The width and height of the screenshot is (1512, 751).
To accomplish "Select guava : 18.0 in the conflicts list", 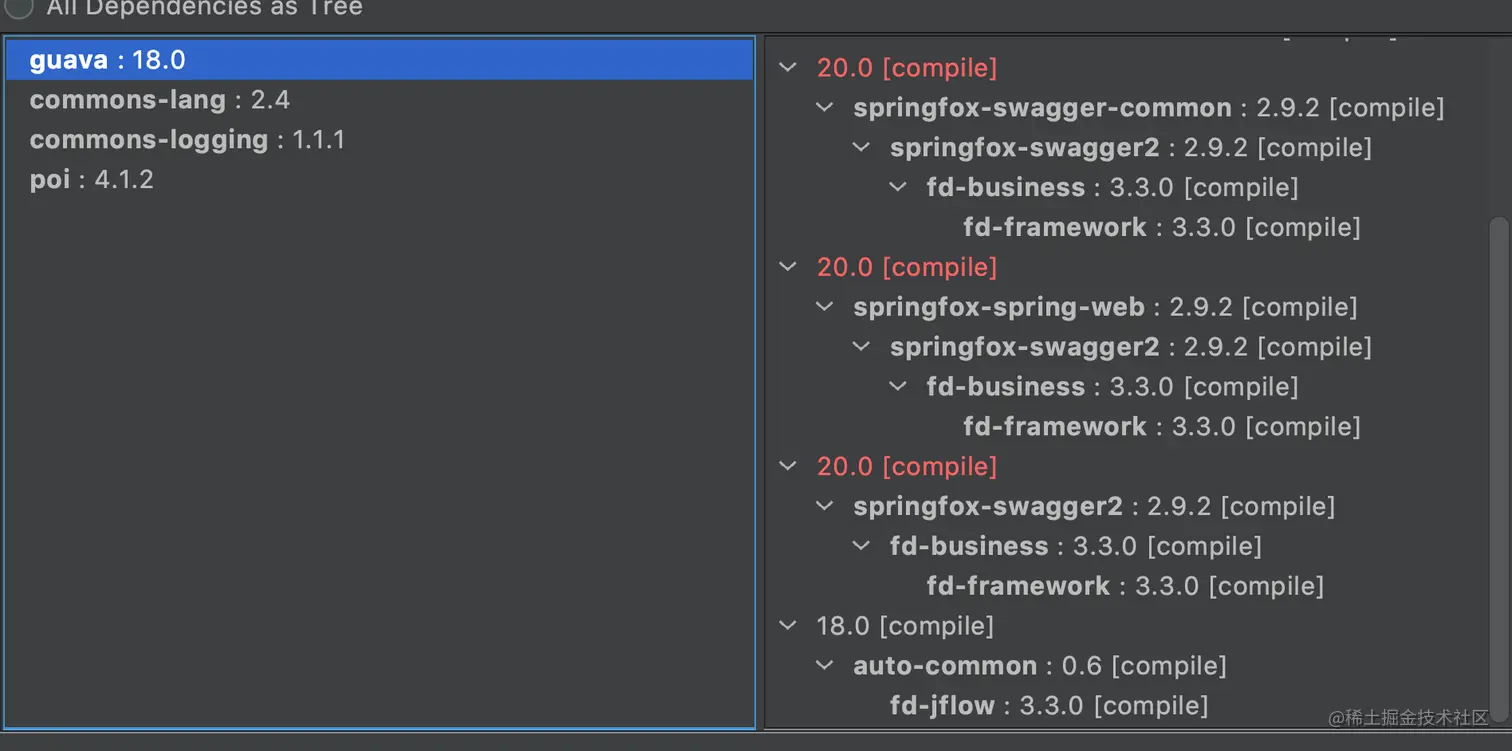I will click(x=379, y=60).
